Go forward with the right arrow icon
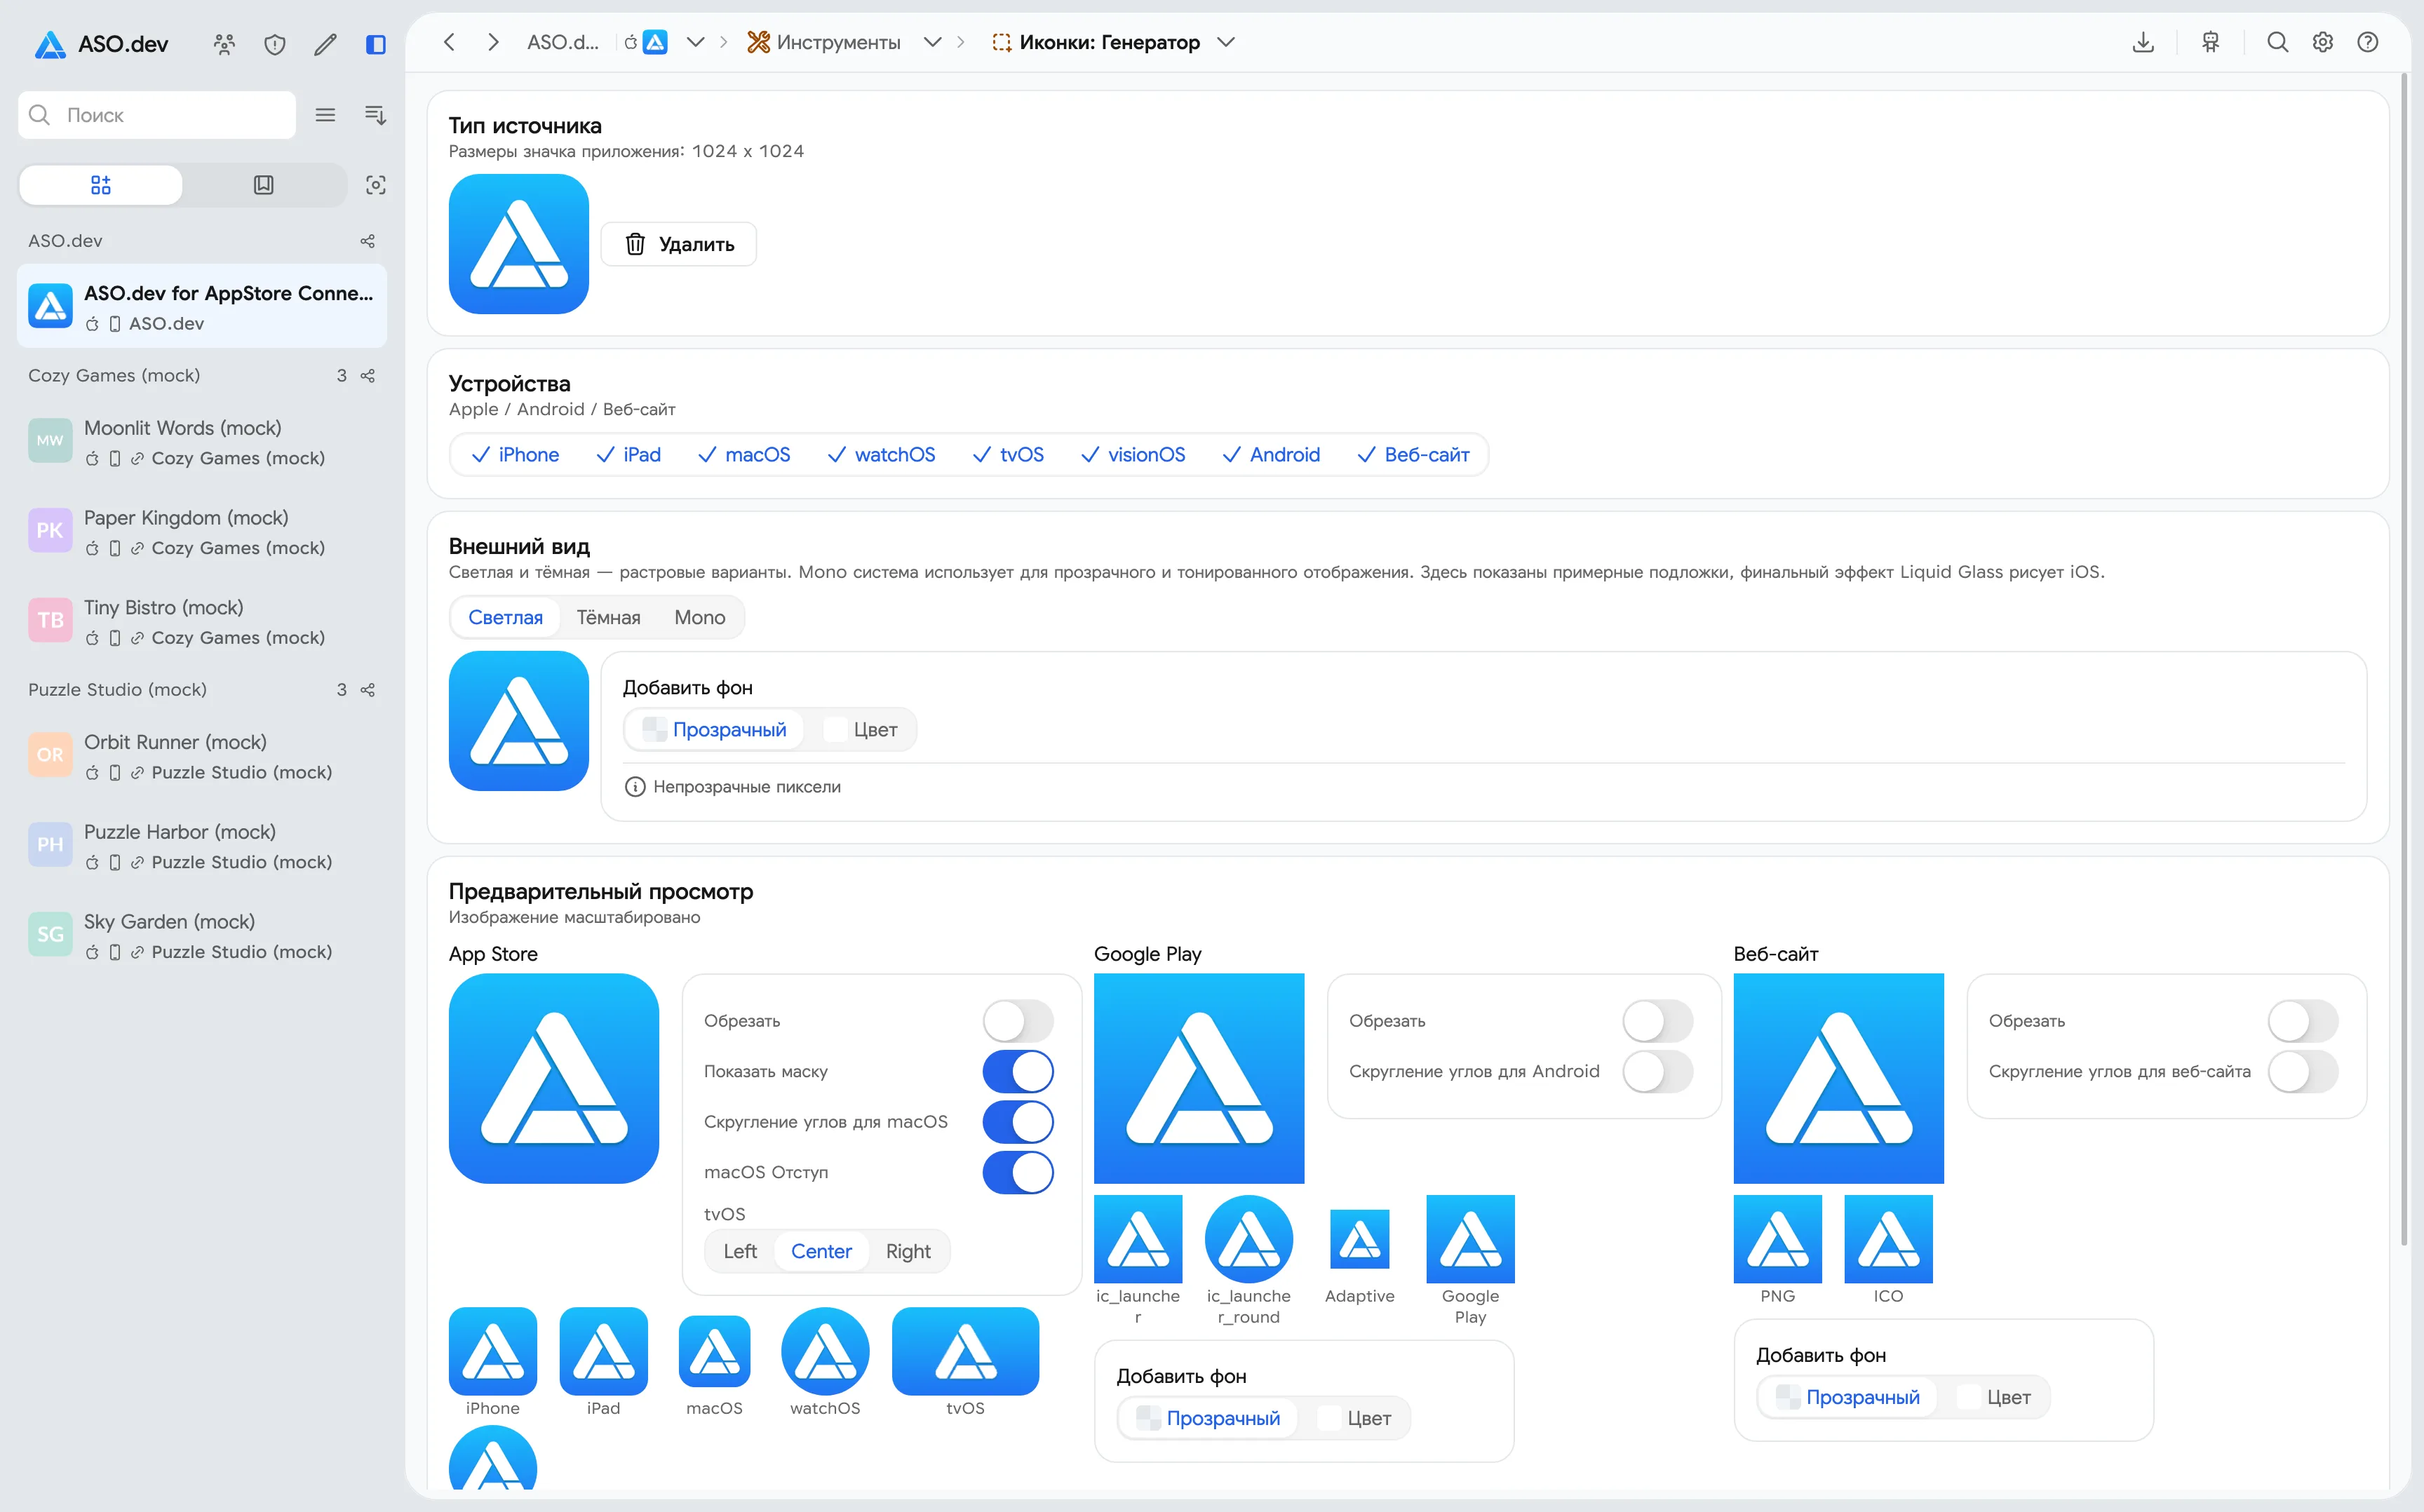 click(493, 42)
